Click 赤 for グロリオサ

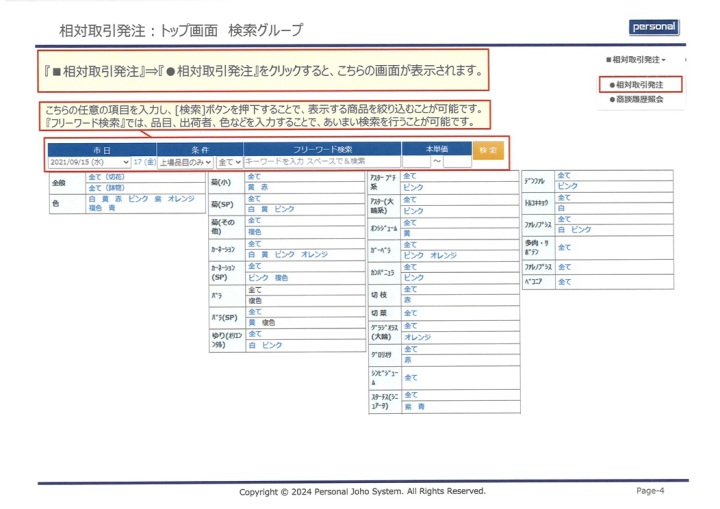point(408,360)
